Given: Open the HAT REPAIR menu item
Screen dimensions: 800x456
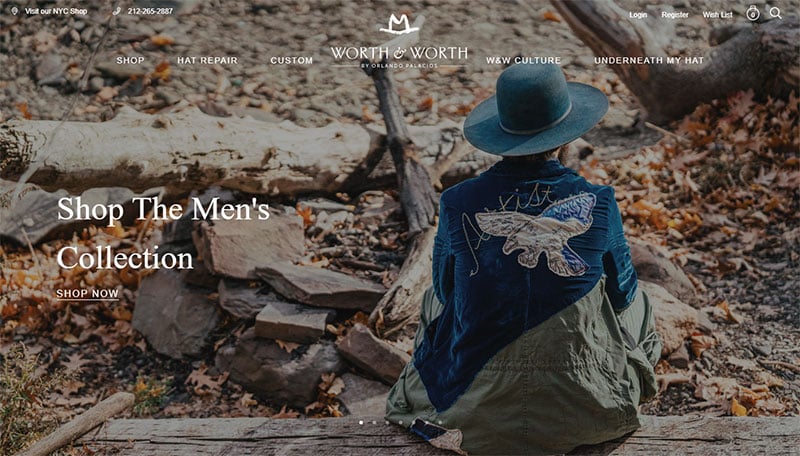Looking at the screenshot, I should click(x=207, y=60).
